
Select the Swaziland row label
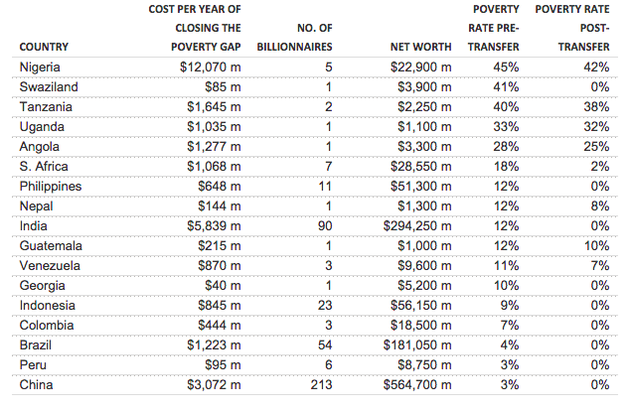pyautogui.click(x=48, y=88)
